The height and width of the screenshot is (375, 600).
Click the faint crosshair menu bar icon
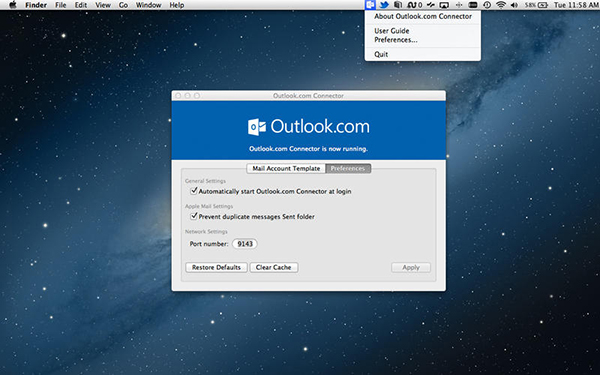click(x=459, y=5)
